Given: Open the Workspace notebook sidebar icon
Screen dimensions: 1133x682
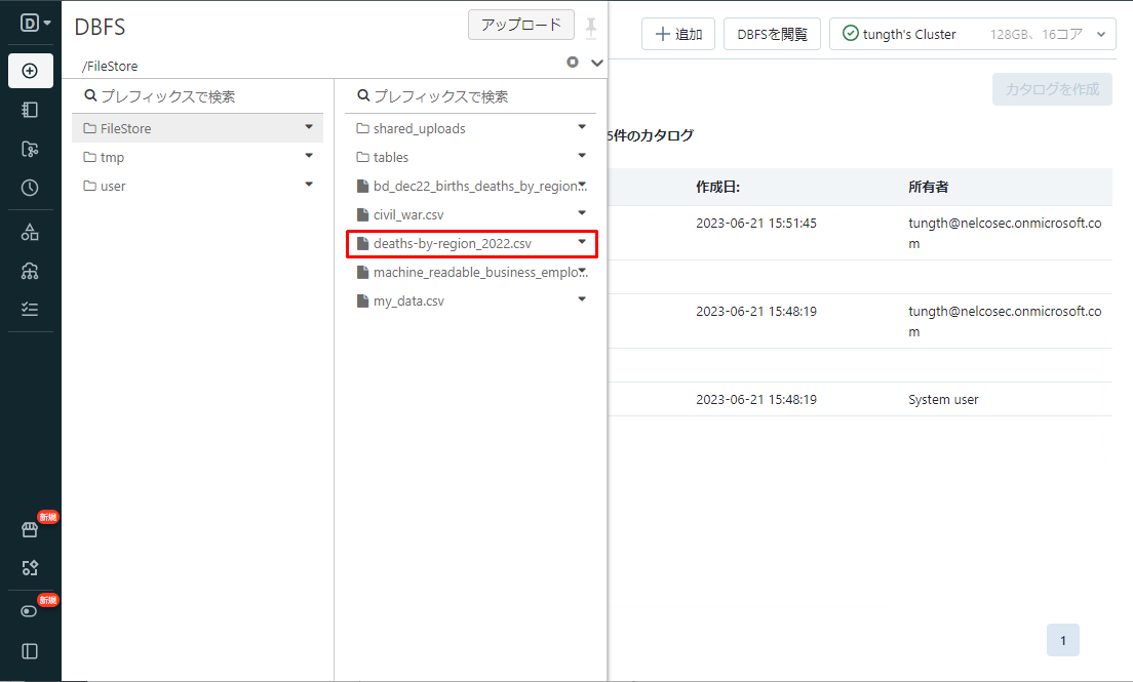Looking at the screenshot, I should coord(30,110).
